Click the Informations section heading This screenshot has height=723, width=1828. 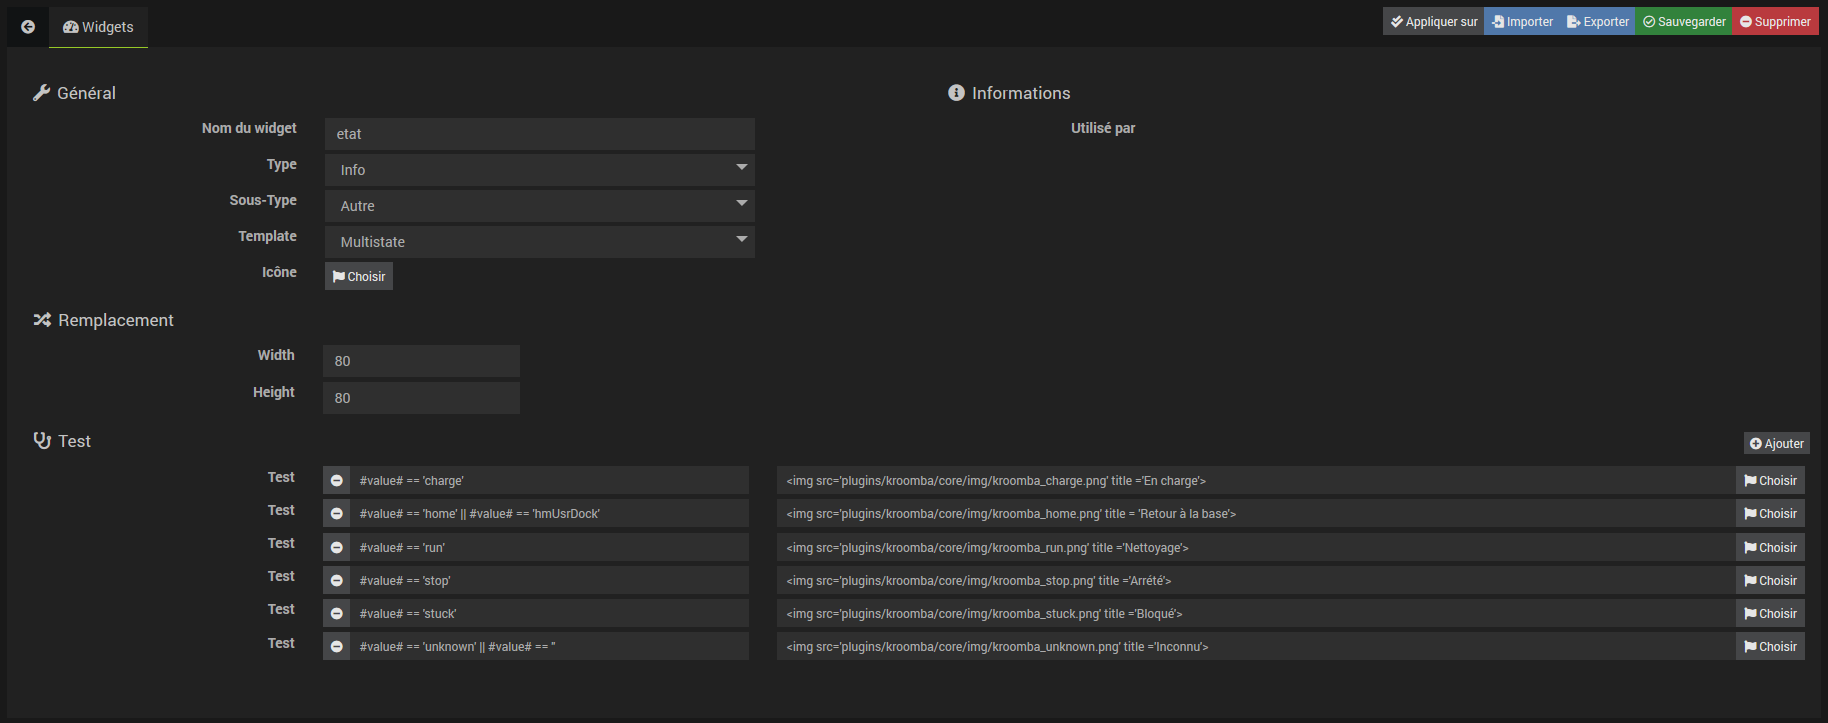pos(1010,93)
